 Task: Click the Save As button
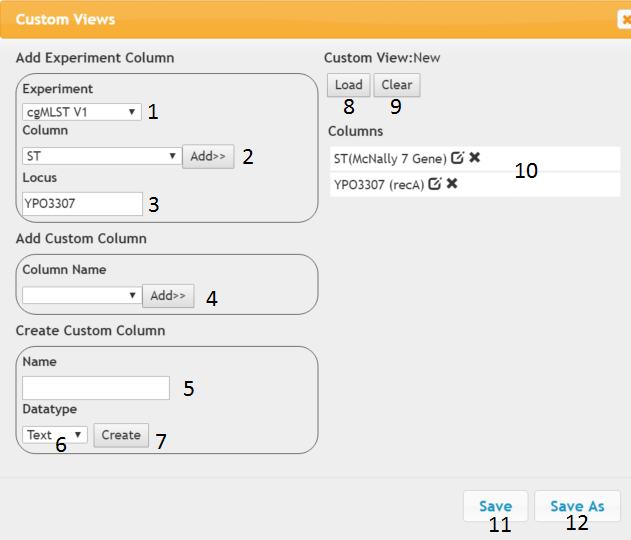pyautogui.click(x=577, y=506)
